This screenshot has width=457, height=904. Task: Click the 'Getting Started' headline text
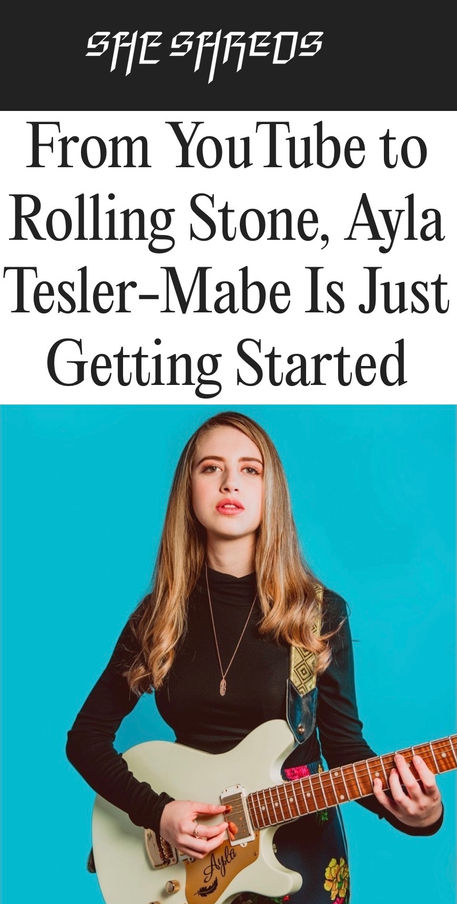click(227, 365)
